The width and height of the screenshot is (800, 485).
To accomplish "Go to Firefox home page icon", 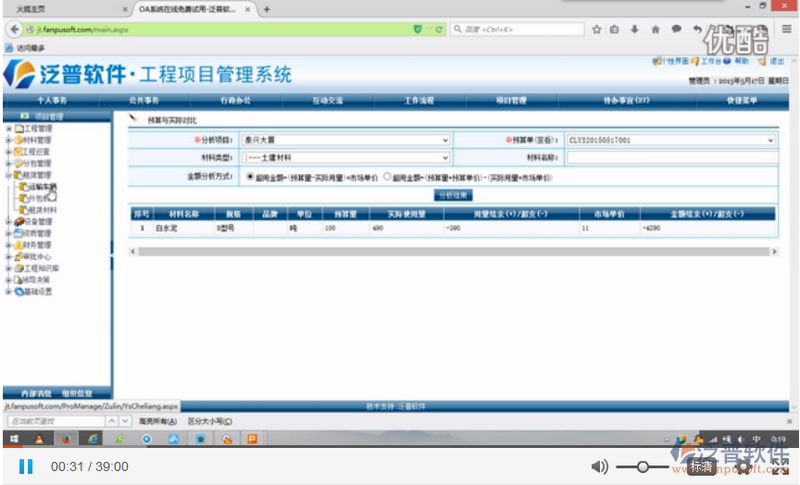I will tap(654, 30).
